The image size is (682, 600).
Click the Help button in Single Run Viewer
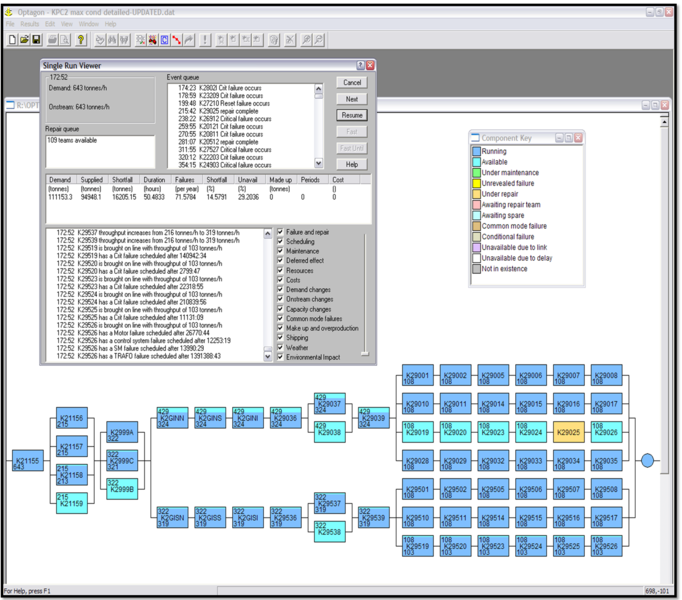[x=352, y=164]
